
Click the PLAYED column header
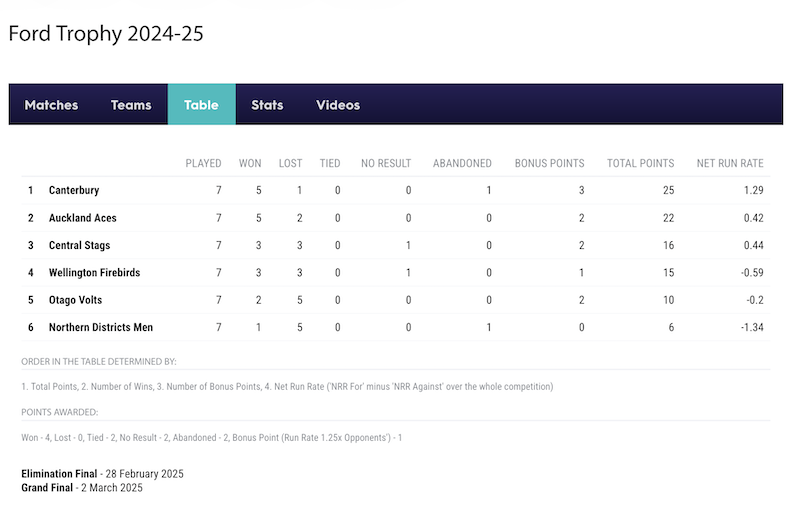click(x=203, y=163)
